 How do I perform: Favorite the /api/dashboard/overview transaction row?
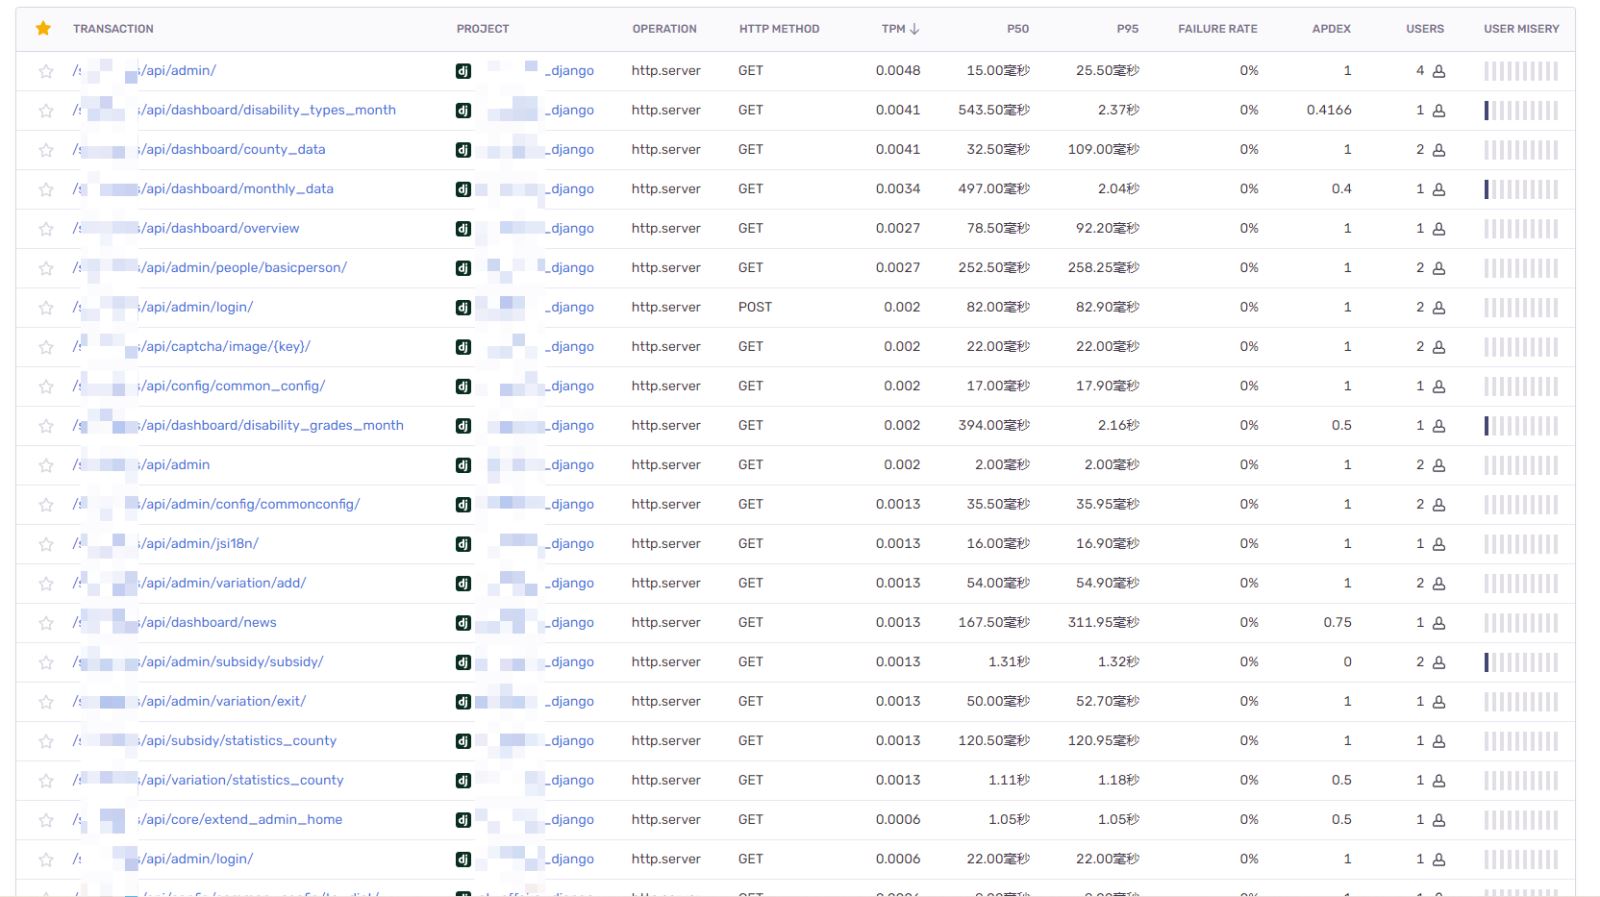pos(46,229)
